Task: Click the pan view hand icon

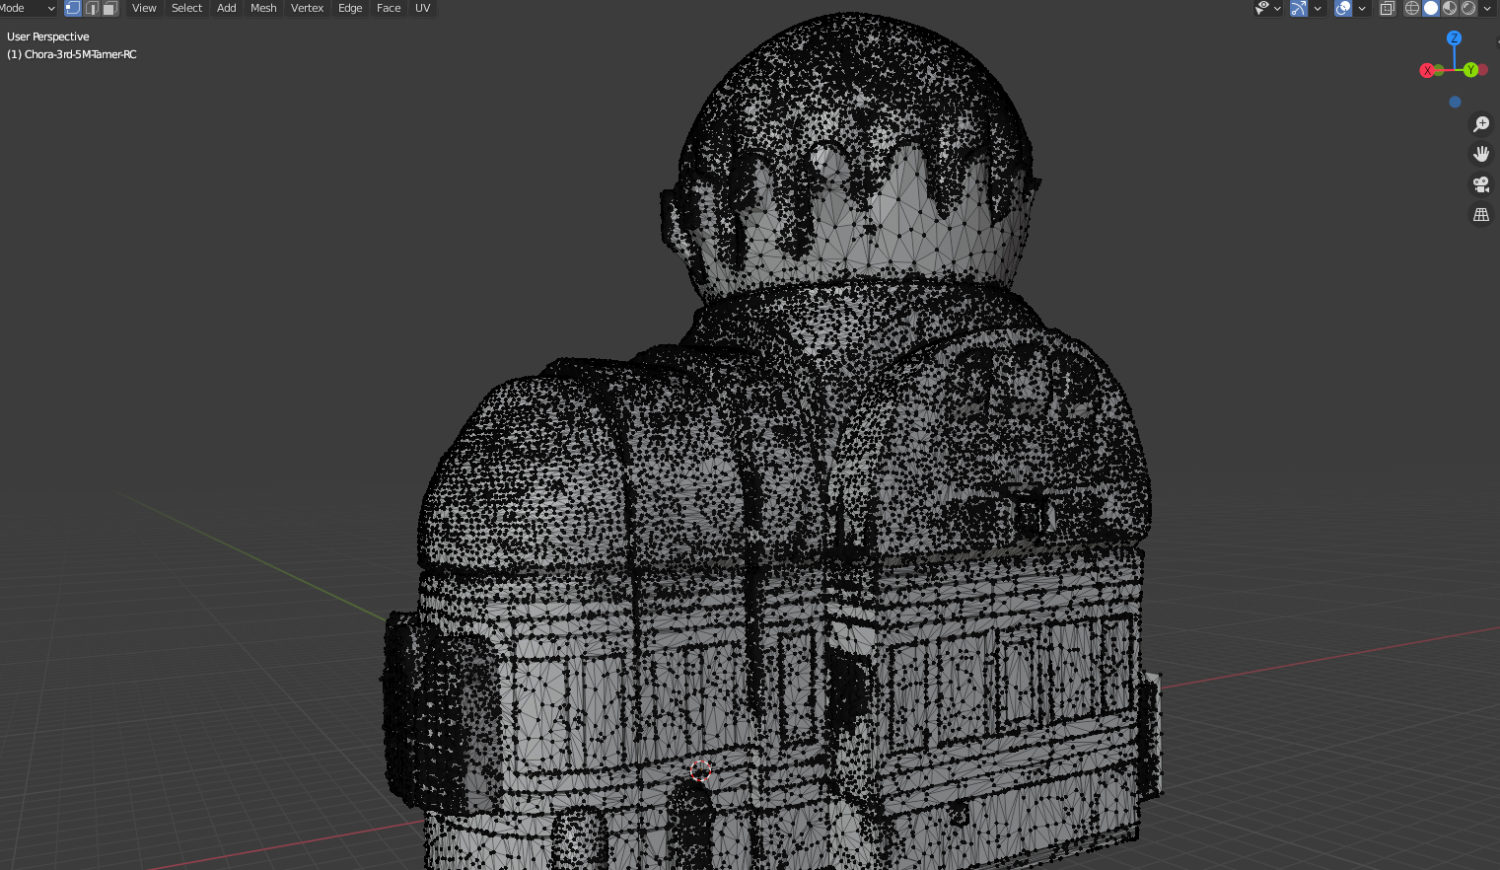Action: click(1481, 154)
